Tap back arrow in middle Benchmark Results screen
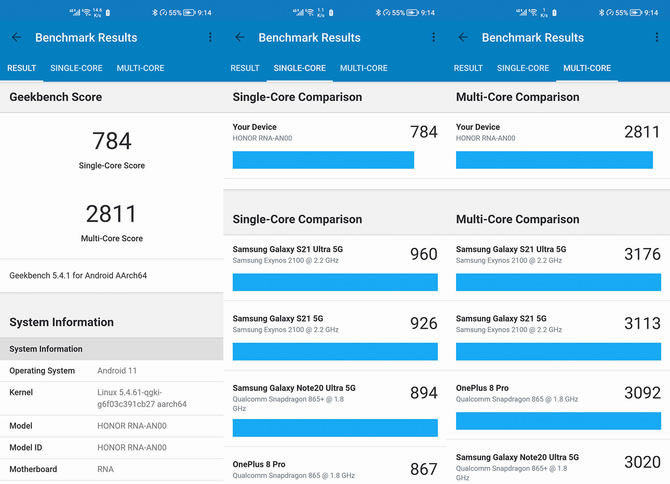The width and height of the screenshot is (670, 484). tap(240, 38)
